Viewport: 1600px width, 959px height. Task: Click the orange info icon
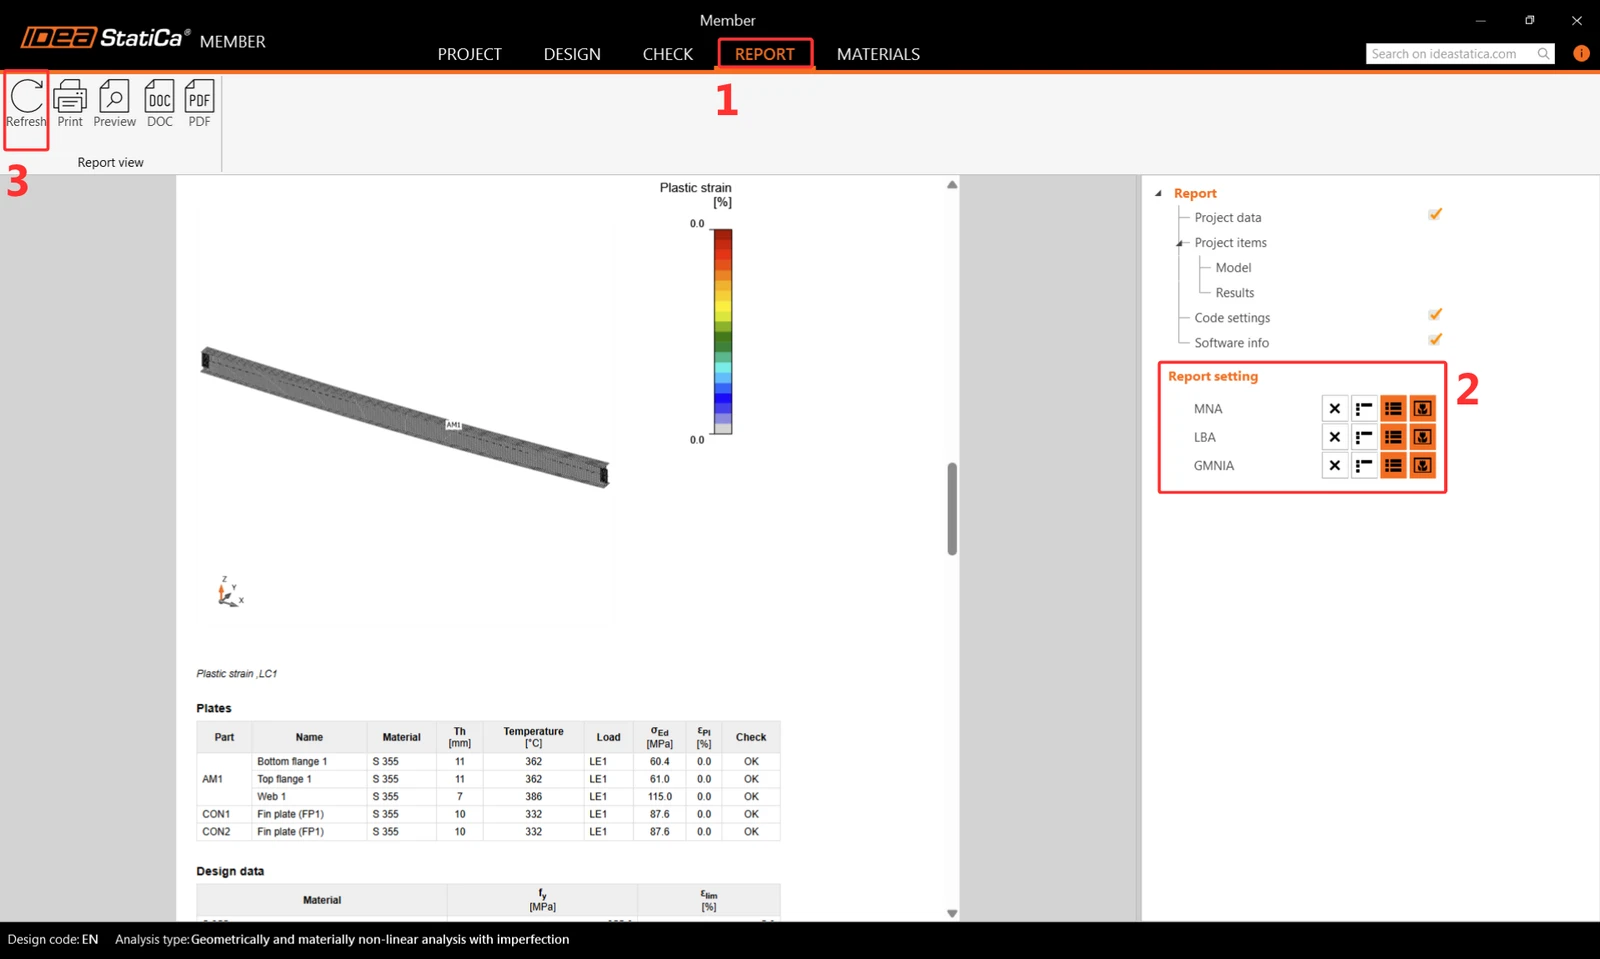[1581, 53]
